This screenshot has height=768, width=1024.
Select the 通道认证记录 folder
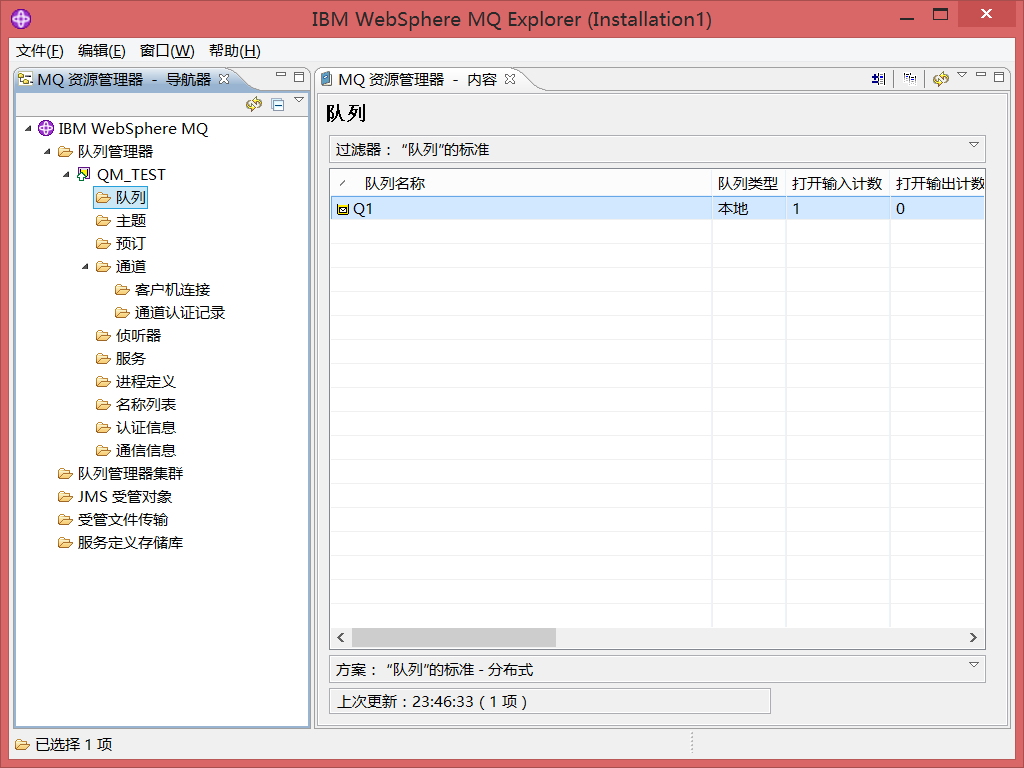170,313
